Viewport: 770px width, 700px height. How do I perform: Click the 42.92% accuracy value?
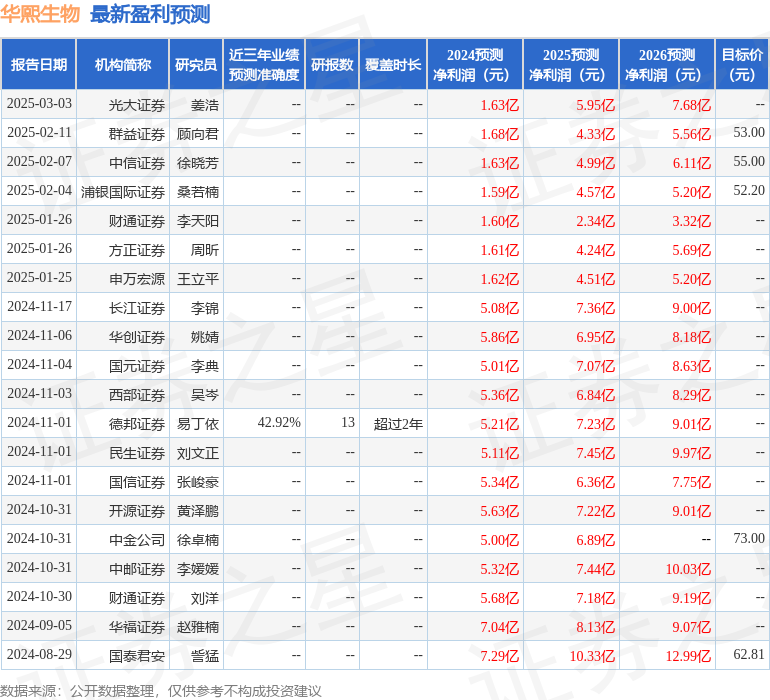click(279, 422)
